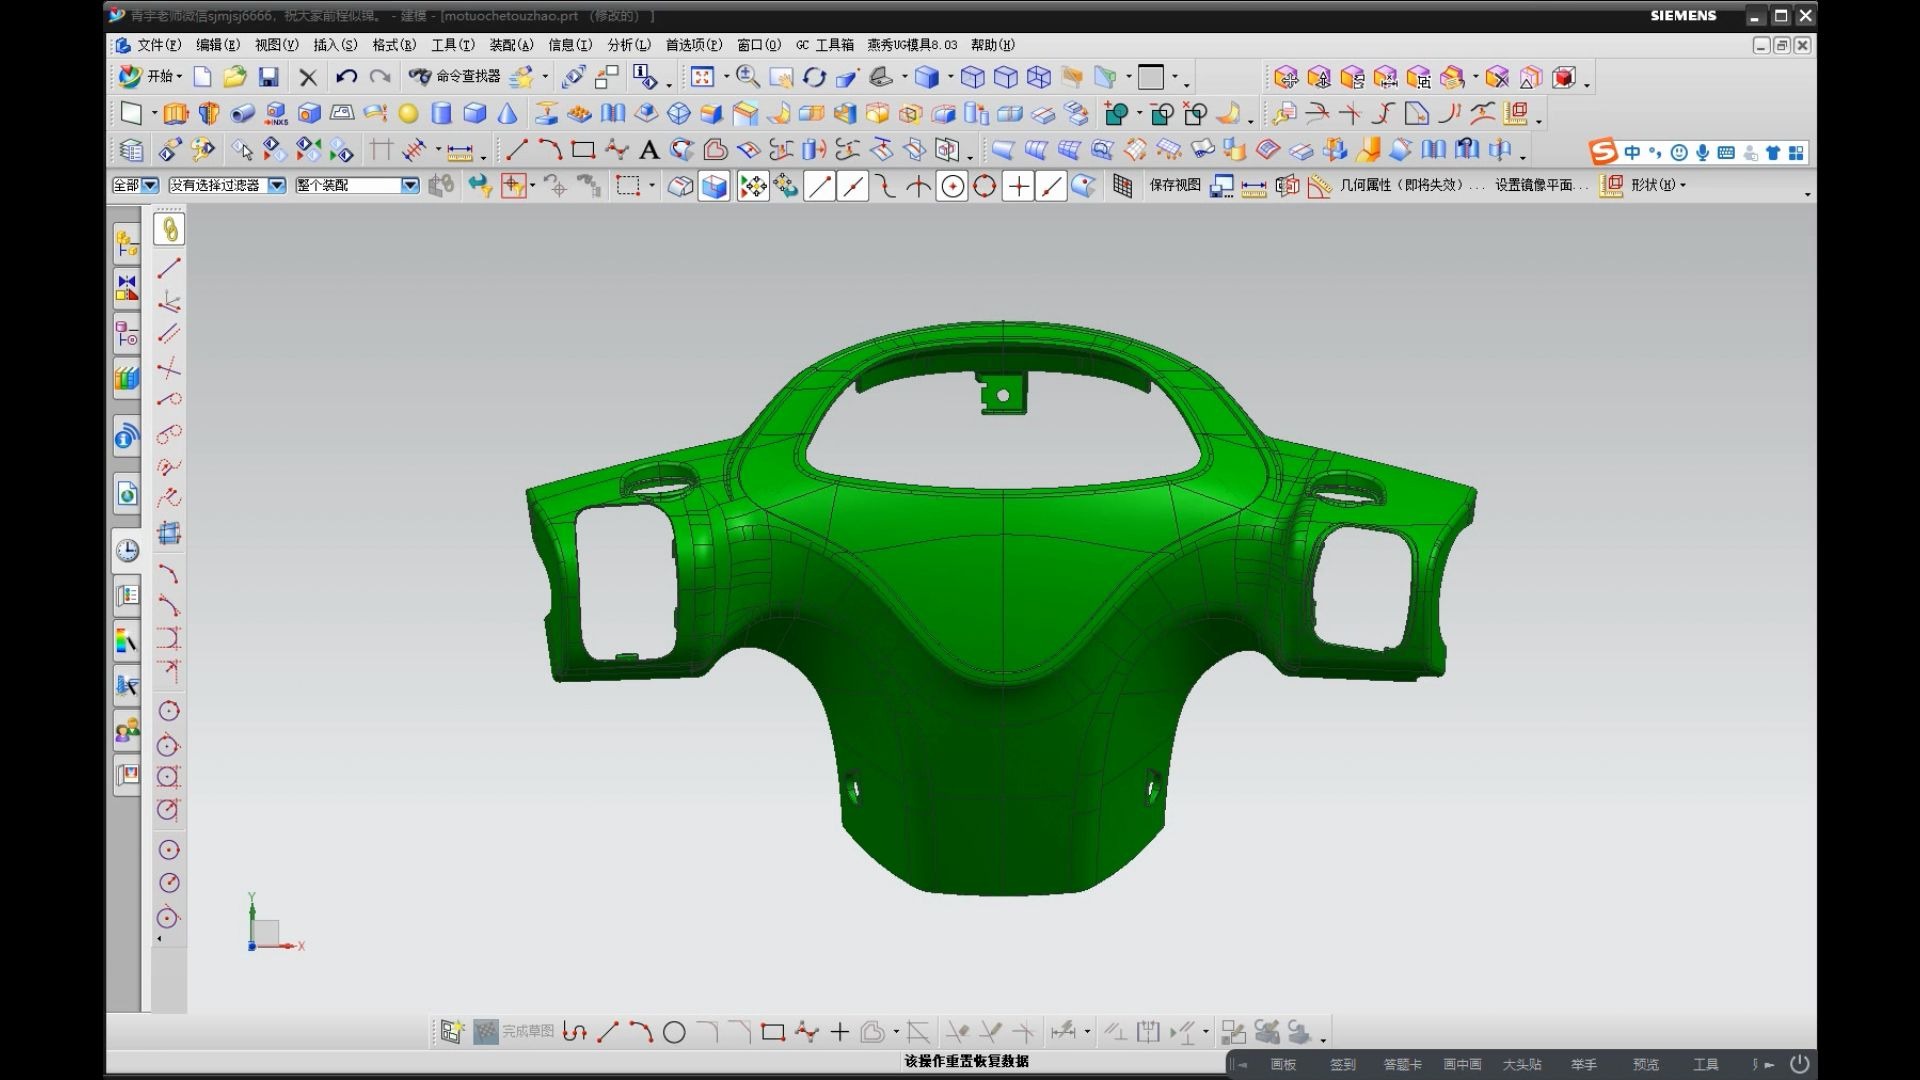Image resolution: width=1920 pixels, height=1080 pixels.
Task: Open the history clock sidebar icon
Action: tap(127, 551)
